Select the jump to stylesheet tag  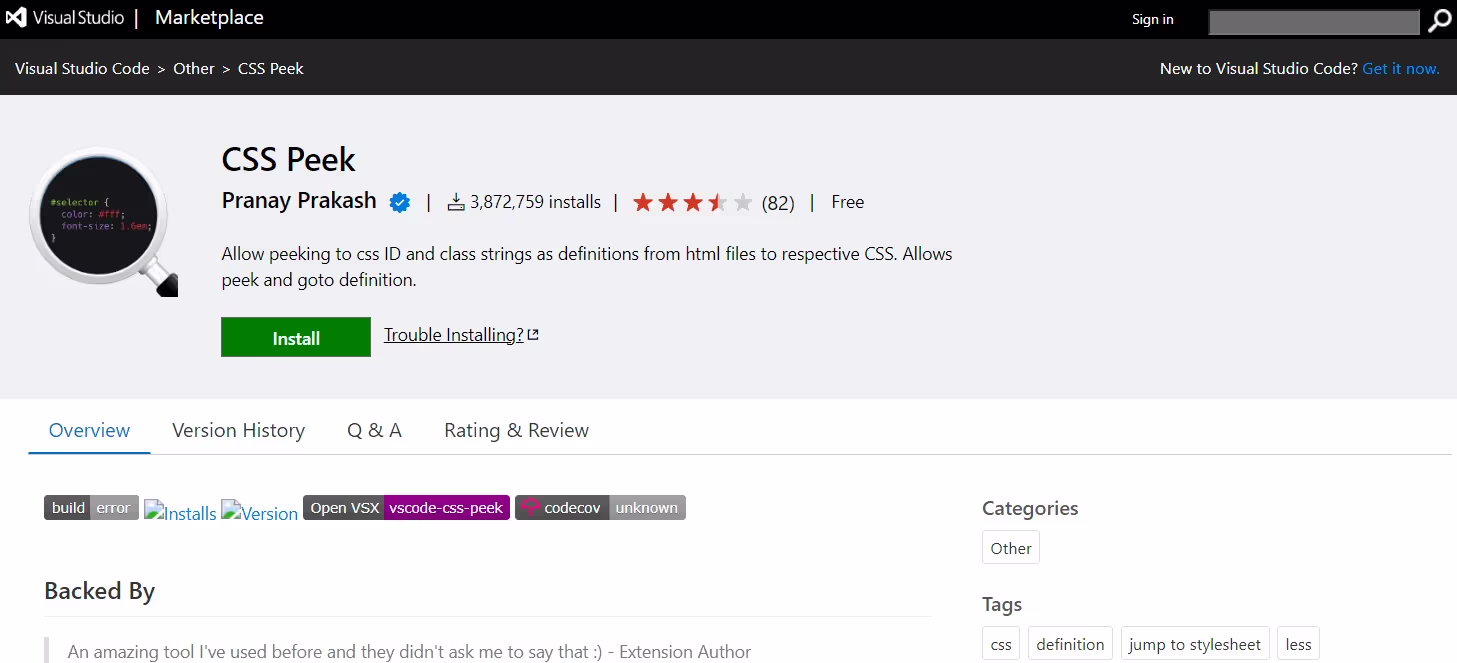tap(1195, 644)
